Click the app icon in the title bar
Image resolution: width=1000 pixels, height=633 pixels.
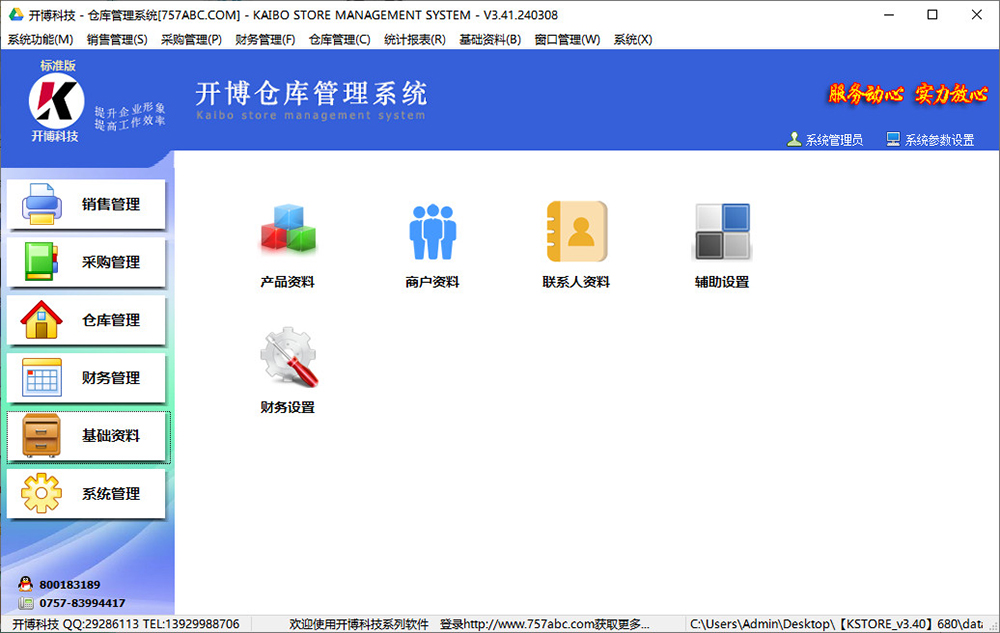pyautogui.click(x=15, y=14)
